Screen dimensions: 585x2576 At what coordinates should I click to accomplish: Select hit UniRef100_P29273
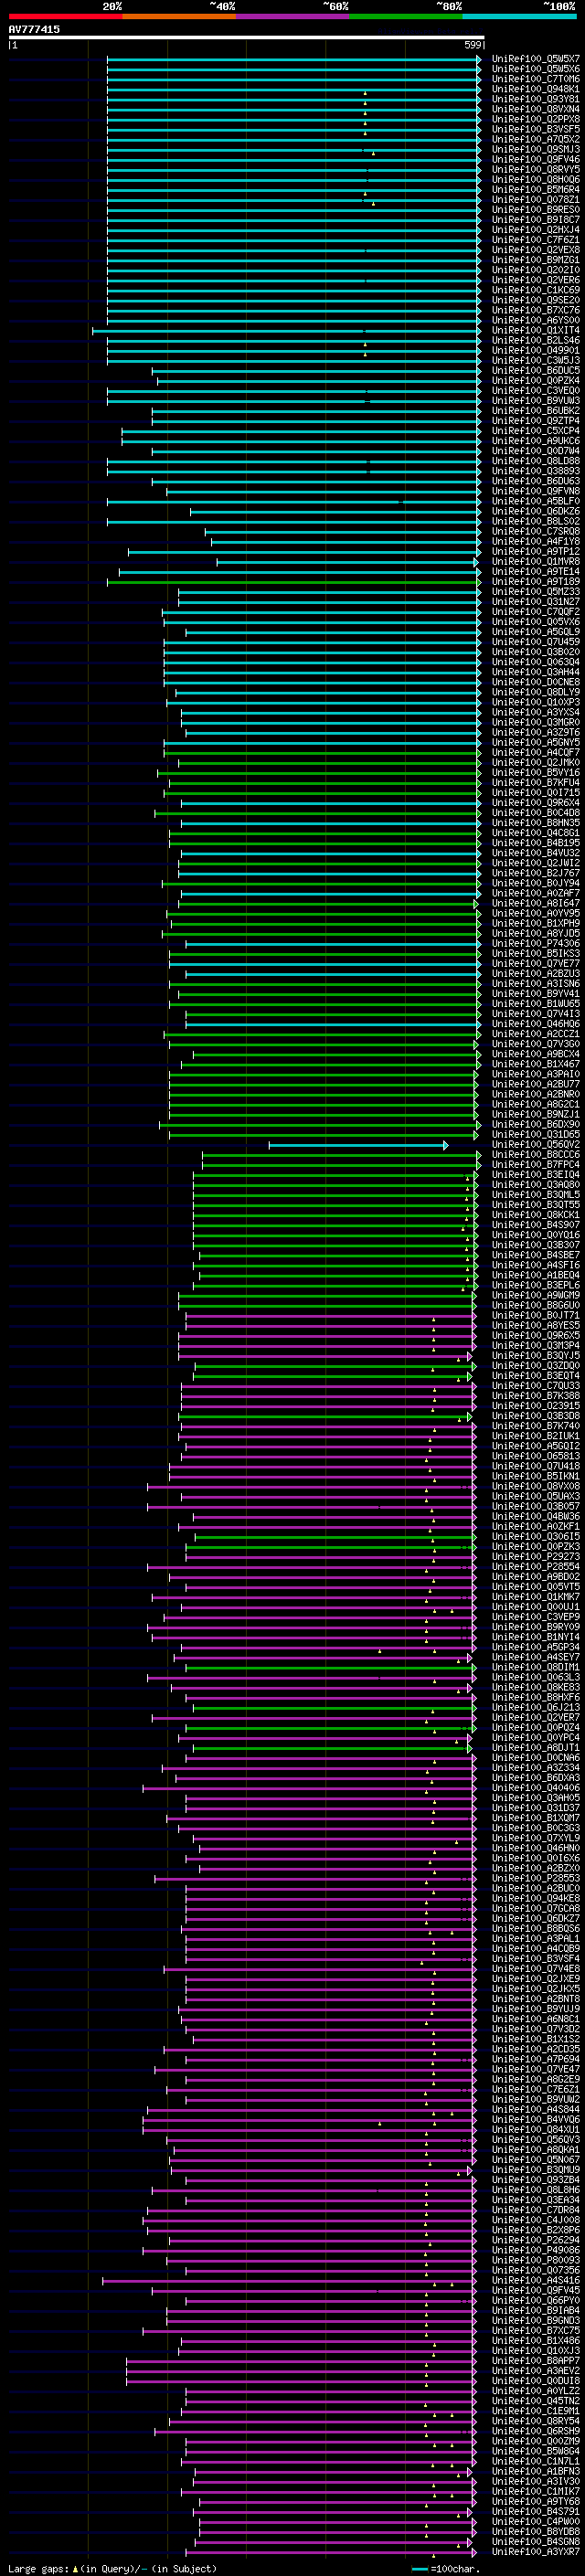[536, 1557]
